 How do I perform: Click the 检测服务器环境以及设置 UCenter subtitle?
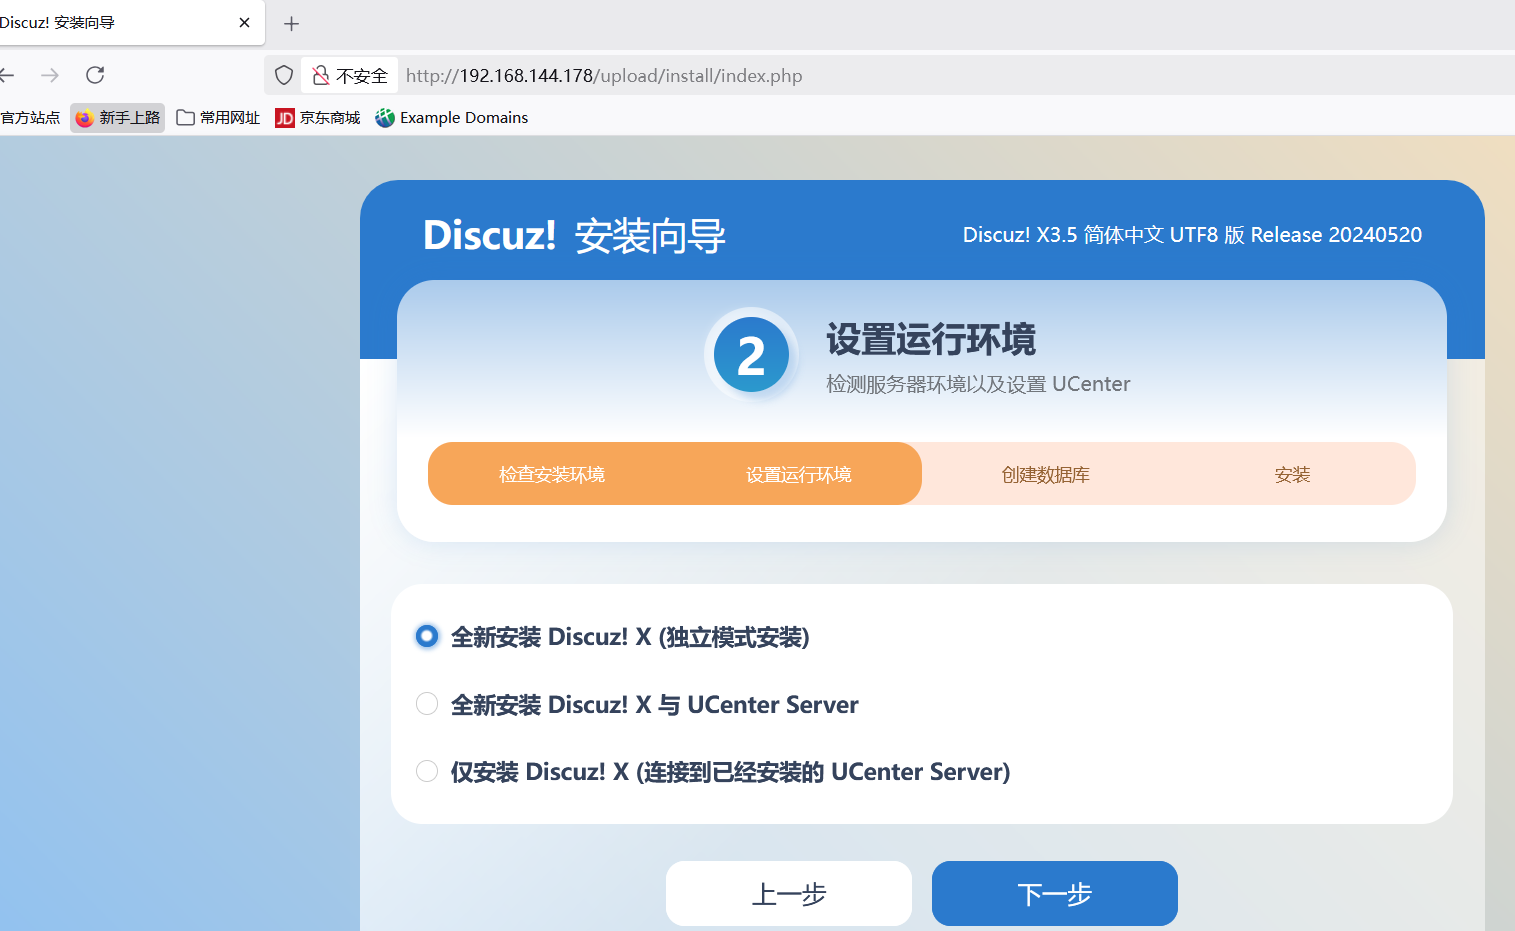click(978, 384)
